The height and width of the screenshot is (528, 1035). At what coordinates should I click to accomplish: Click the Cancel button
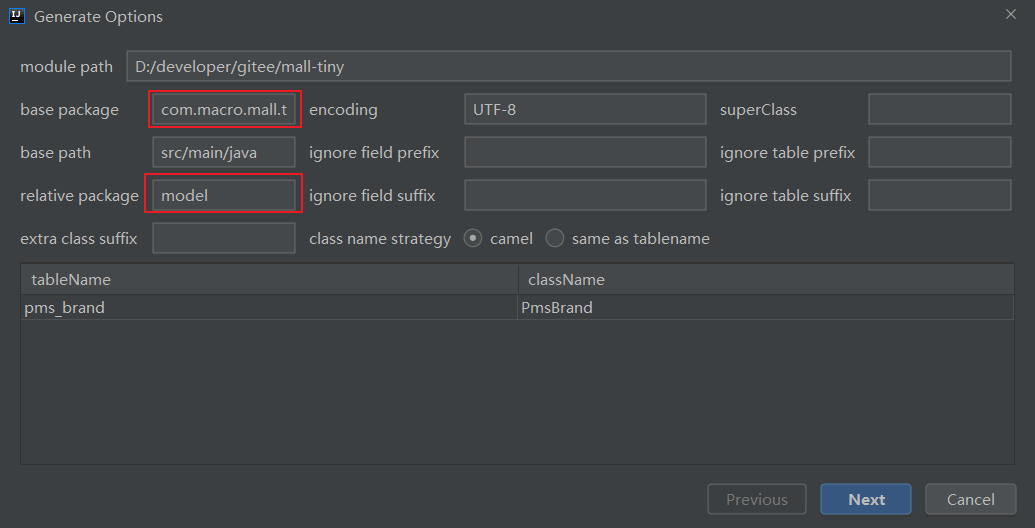click(x=970, y=499)
